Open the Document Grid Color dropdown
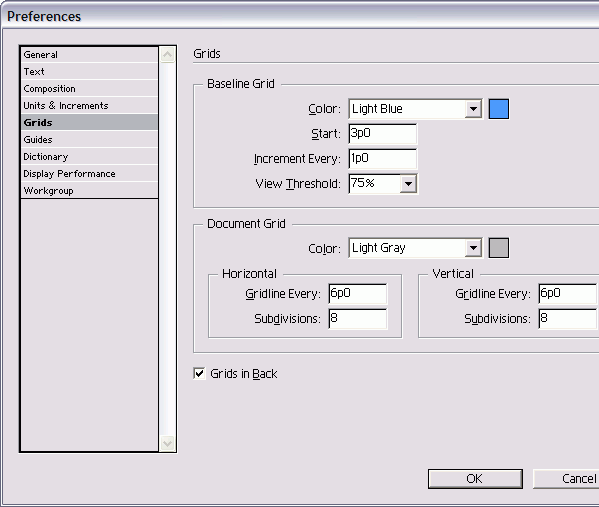Screen dimensions: 599x507 [415, 248]
